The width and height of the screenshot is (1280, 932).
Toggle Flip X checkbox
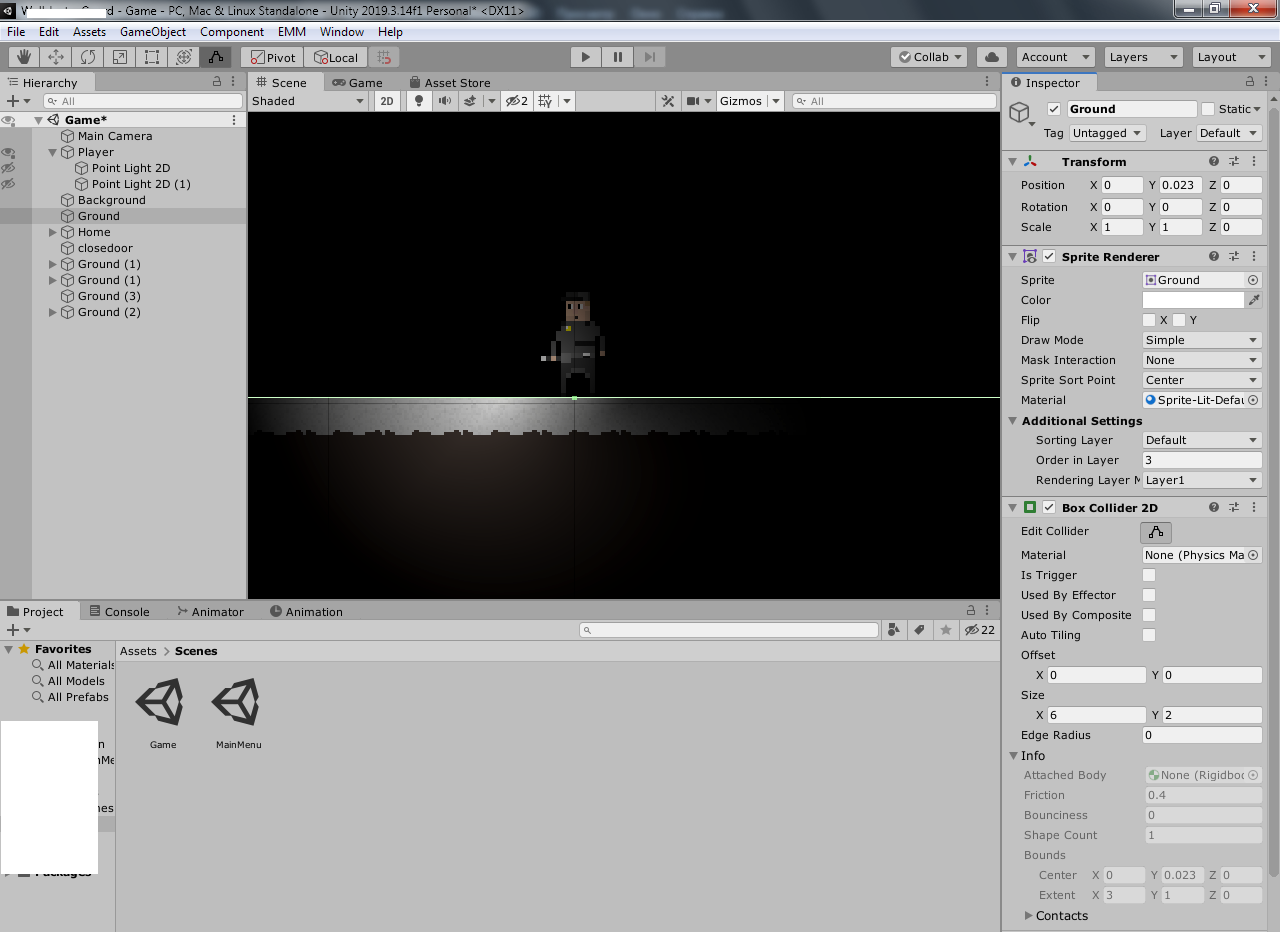(x=1149, y=320)
